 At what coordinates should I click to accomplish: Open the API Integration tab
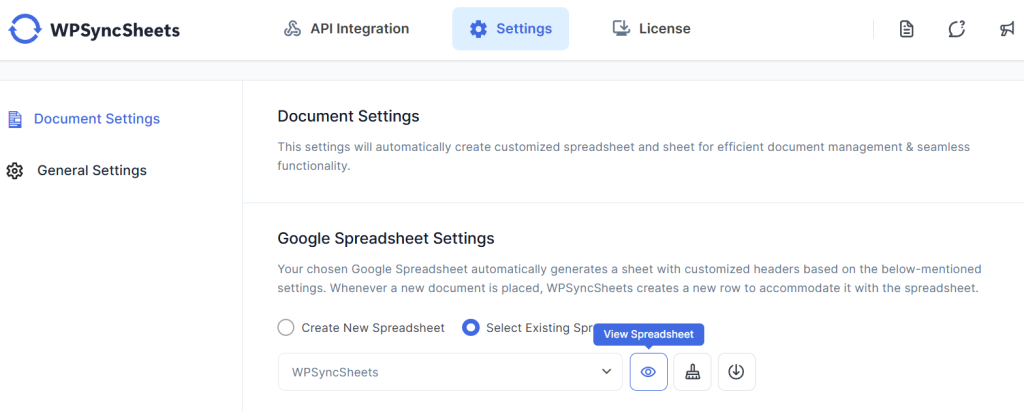tap(346, 29)
